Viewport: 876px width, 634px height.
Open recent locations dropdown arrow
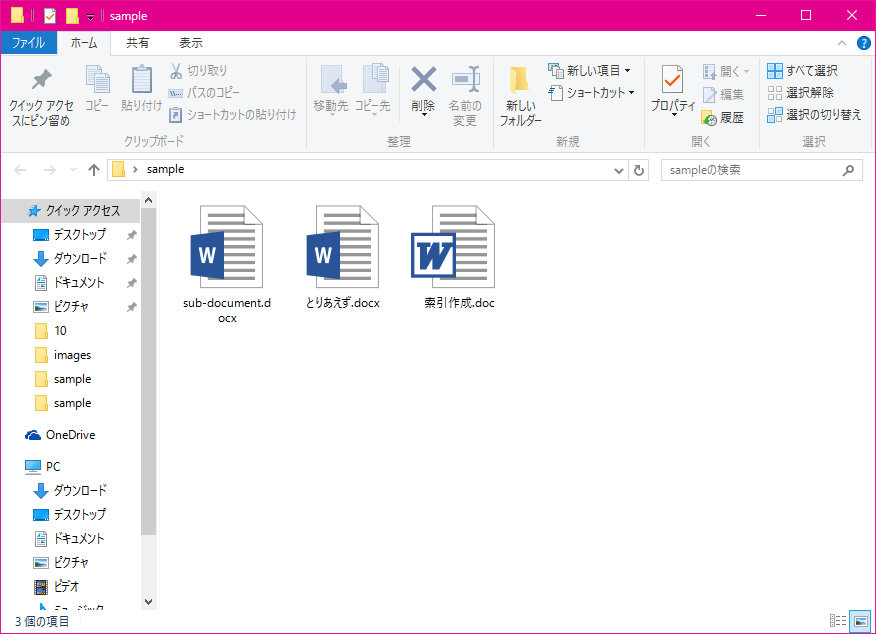coord(73,170)
